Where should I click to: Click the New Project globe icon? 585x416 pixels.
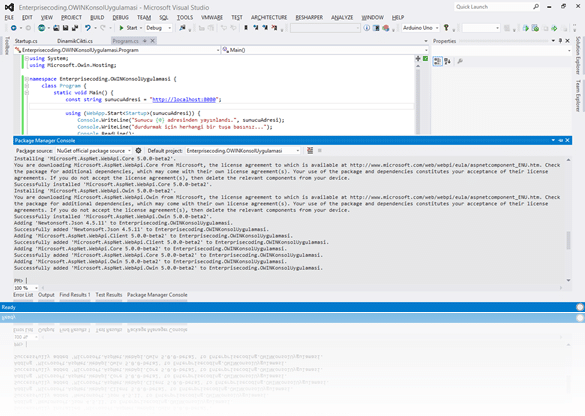click(41, 28)
